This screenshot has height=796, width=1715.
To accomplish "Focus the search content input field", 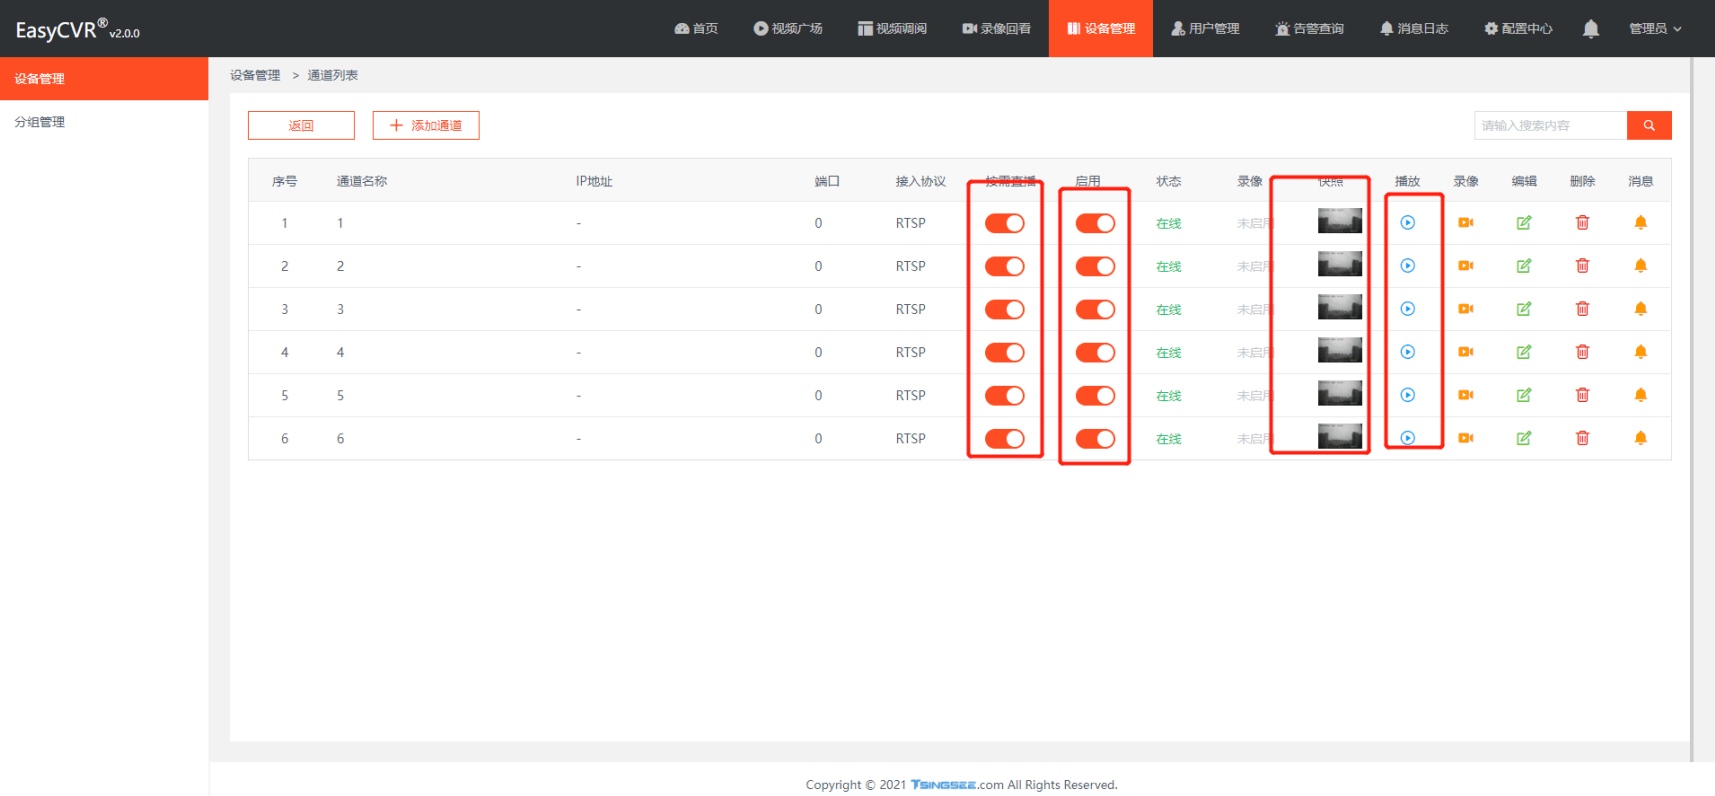I will [1549, 125].
